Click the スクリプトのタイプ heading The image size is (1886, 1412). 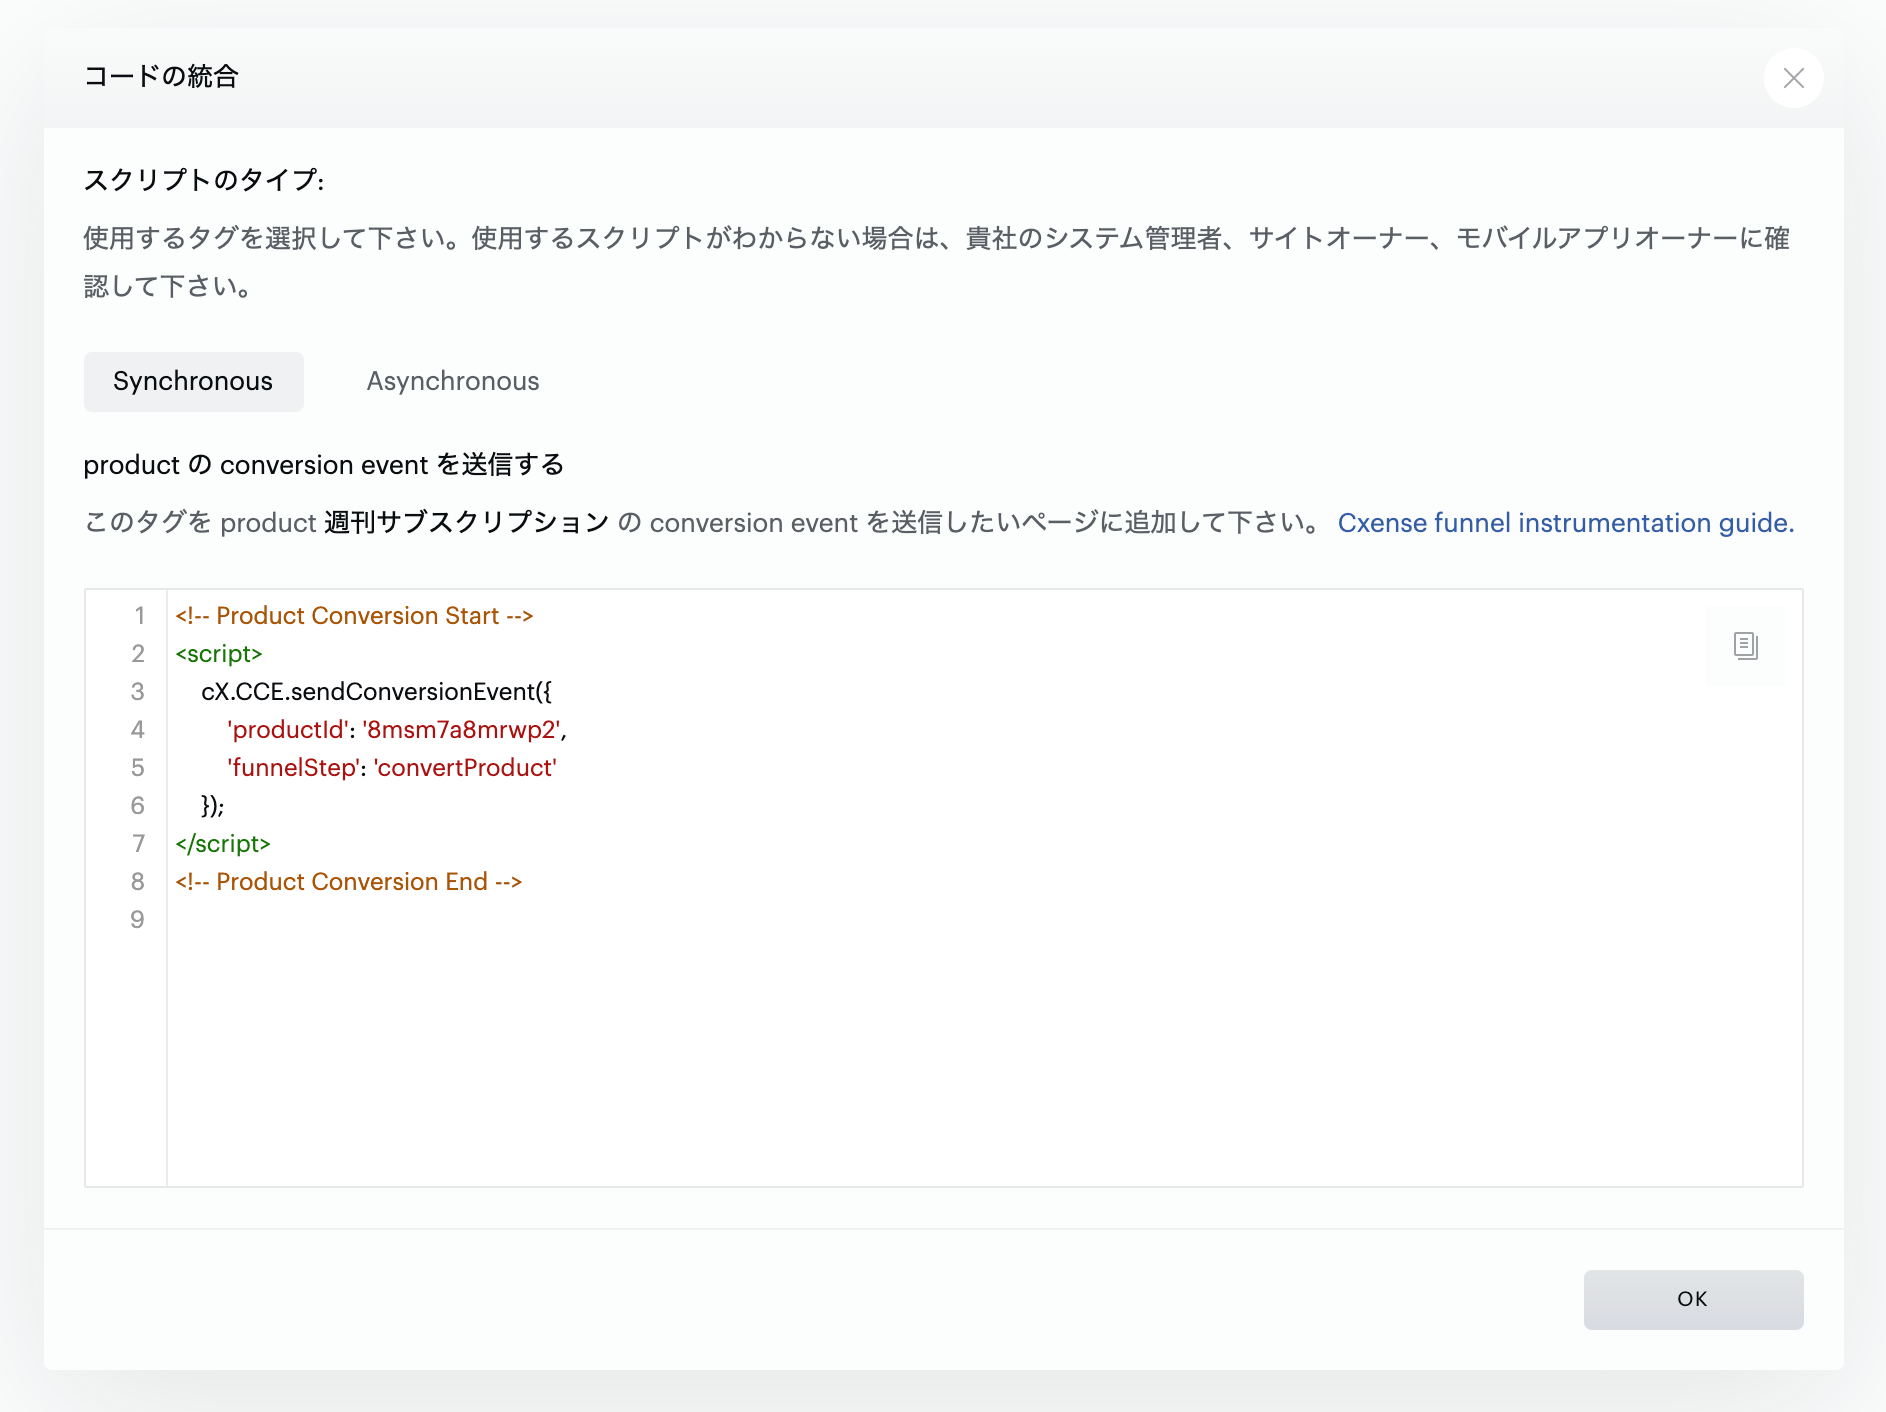tap(204, 180)
